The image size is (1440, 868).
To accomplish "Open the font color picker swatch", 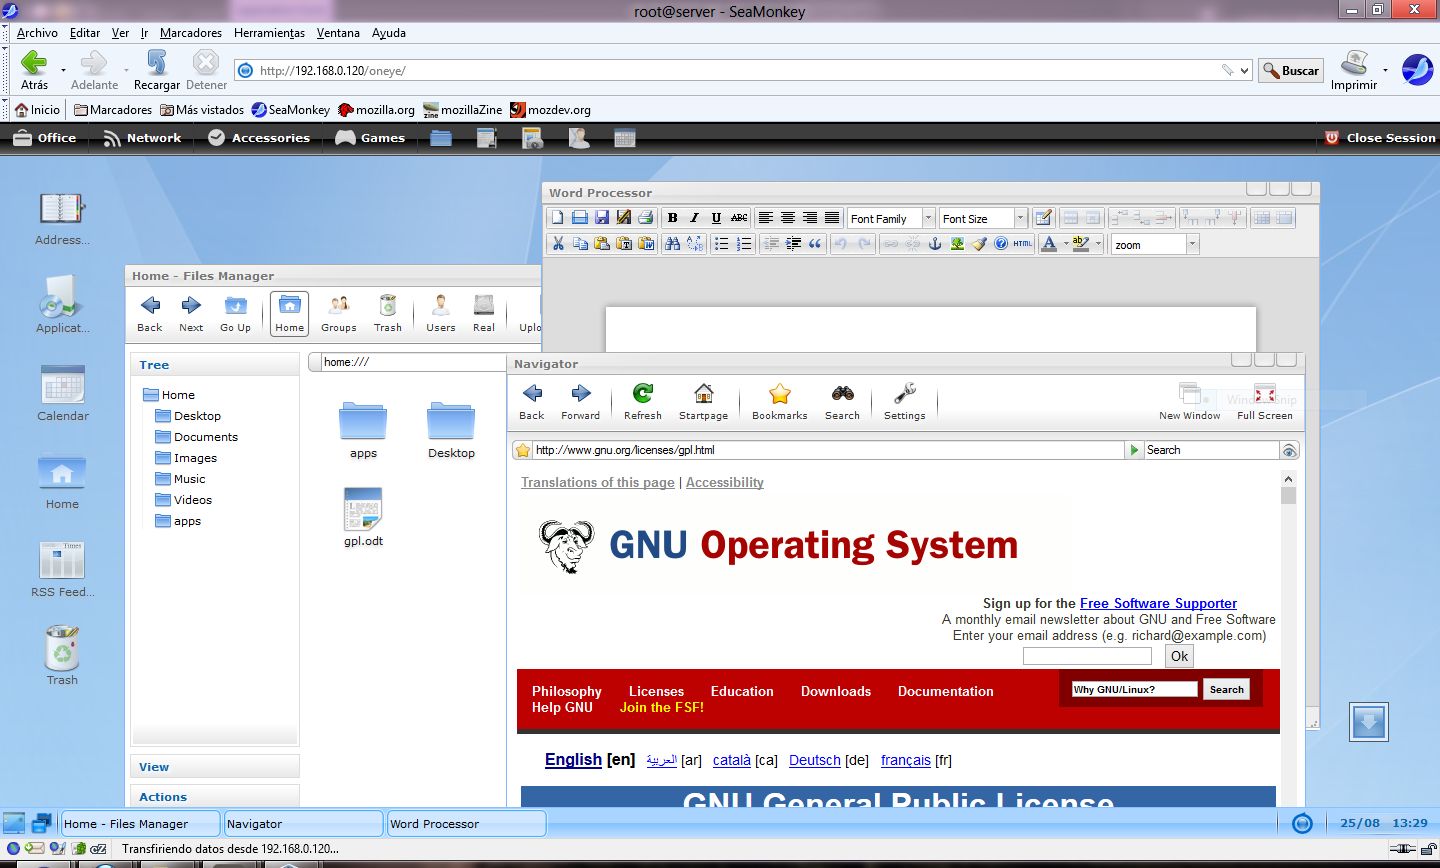I will [1049, 243].
